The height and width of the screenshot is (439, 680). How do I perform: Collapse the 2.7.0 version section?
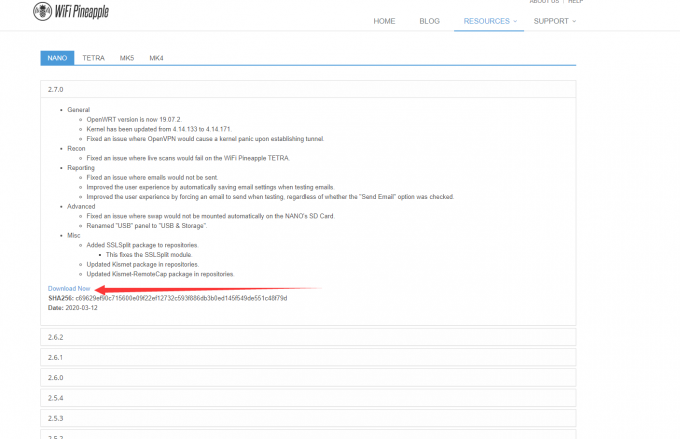tap(308, 89)
